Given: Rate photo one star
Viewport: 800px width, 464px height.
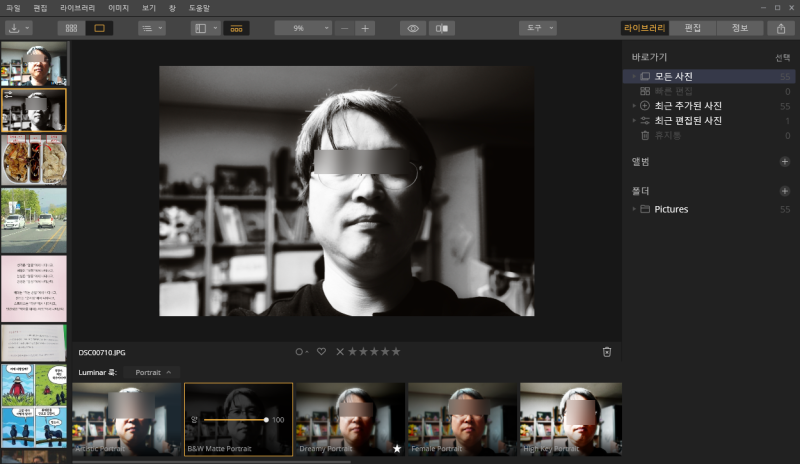Looking at the screenshot, I should coord(352,352).
